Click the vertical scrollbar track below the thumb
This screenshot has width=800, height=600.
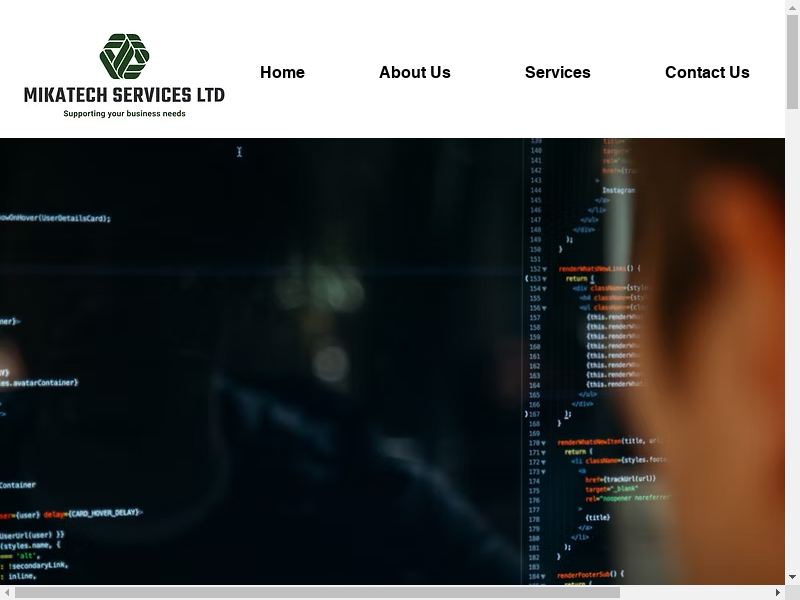tap(792, 350)
